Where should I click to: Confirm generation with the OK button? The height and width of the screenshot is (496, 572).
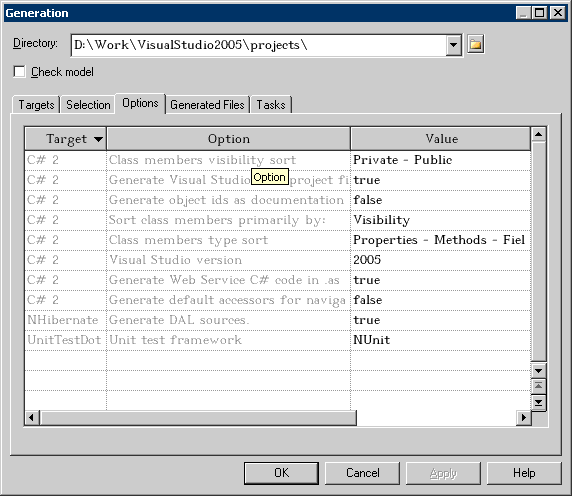281,473
